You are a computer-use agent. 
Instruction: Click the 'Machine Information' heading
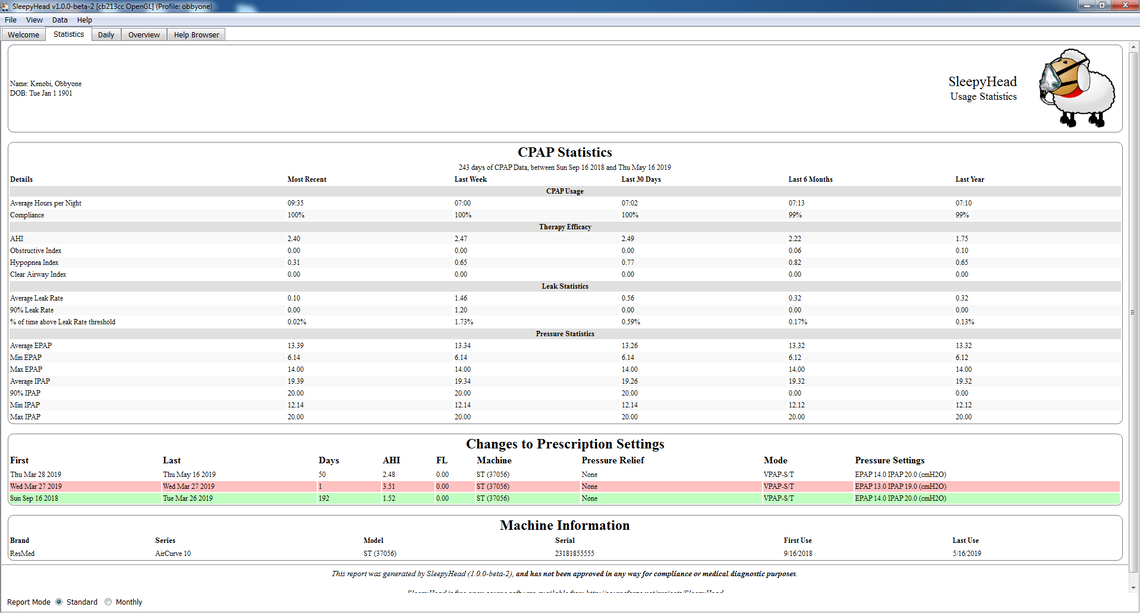565,526
